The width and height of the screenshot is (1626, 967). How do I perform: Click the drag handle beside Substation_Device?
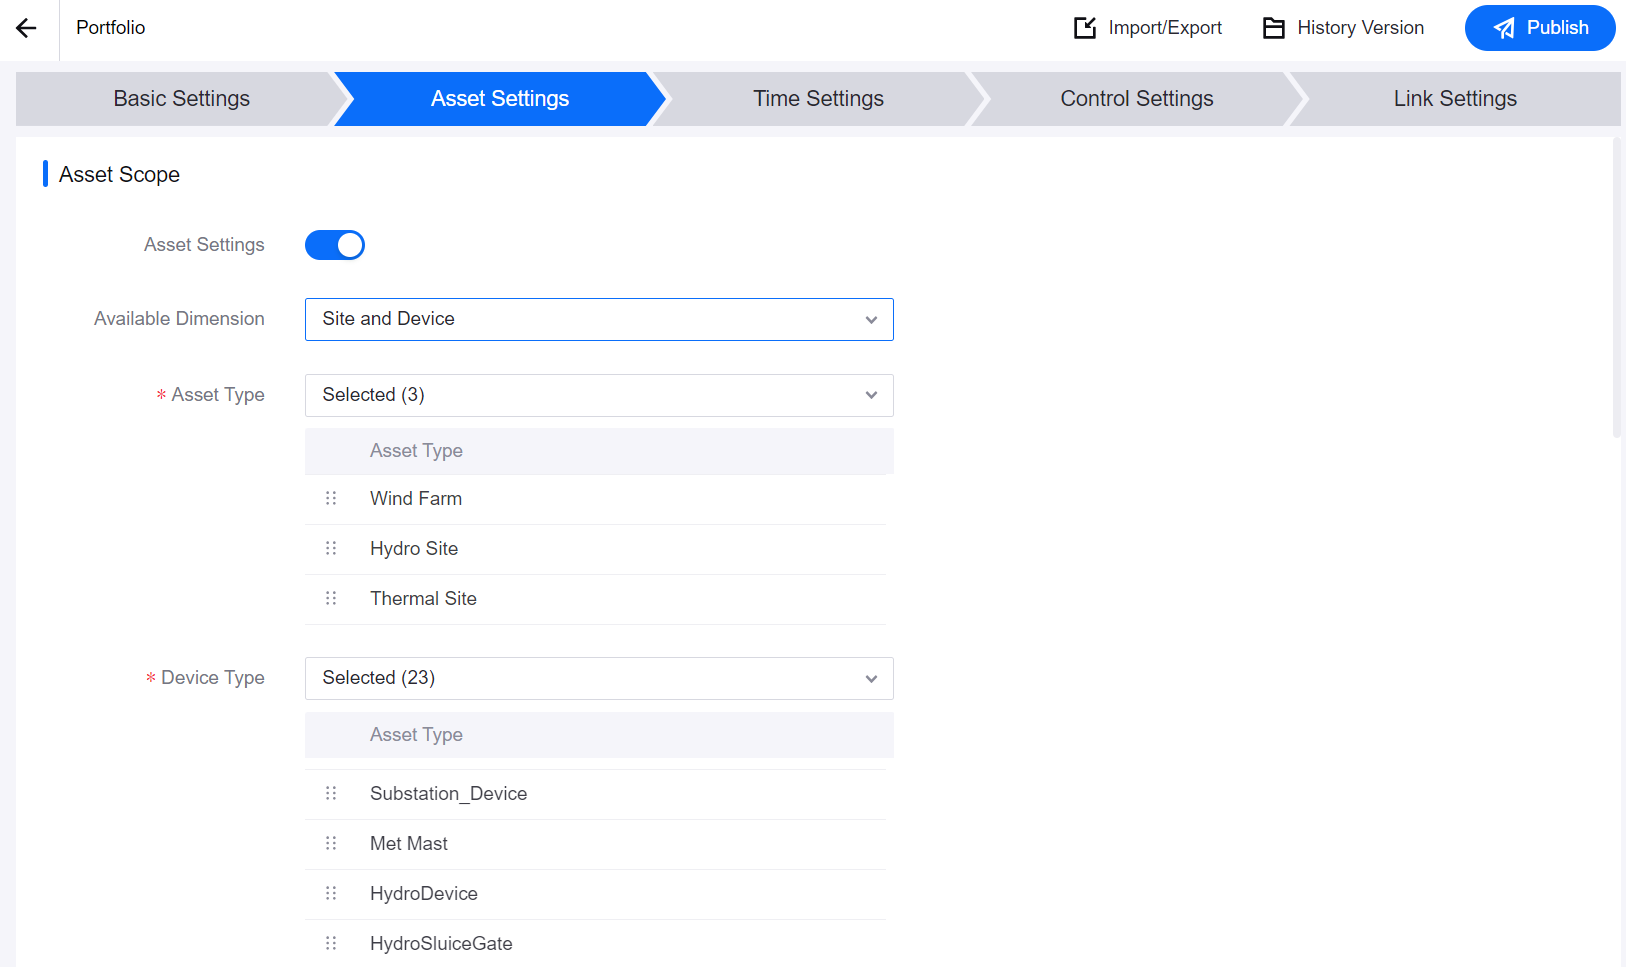(x=331, y=793)
